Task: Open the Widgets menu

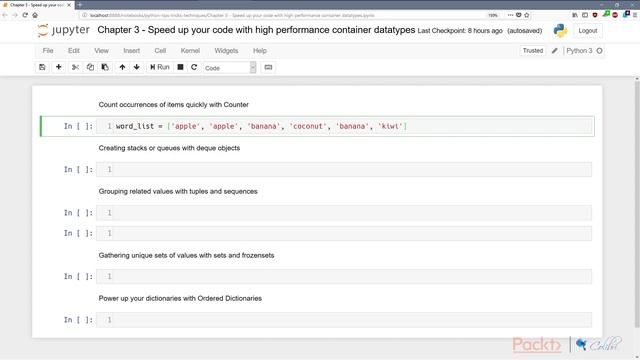Action: [226, 51]
